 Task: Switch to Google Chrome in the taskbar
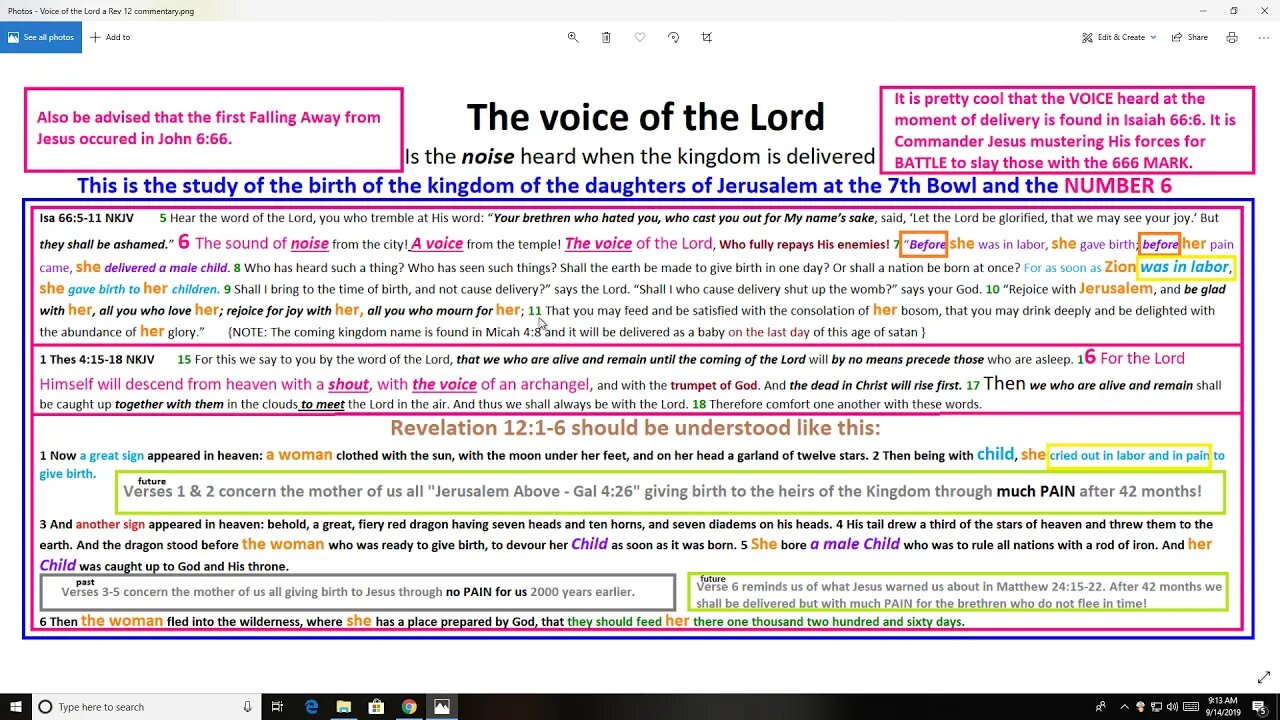(409, 707)
